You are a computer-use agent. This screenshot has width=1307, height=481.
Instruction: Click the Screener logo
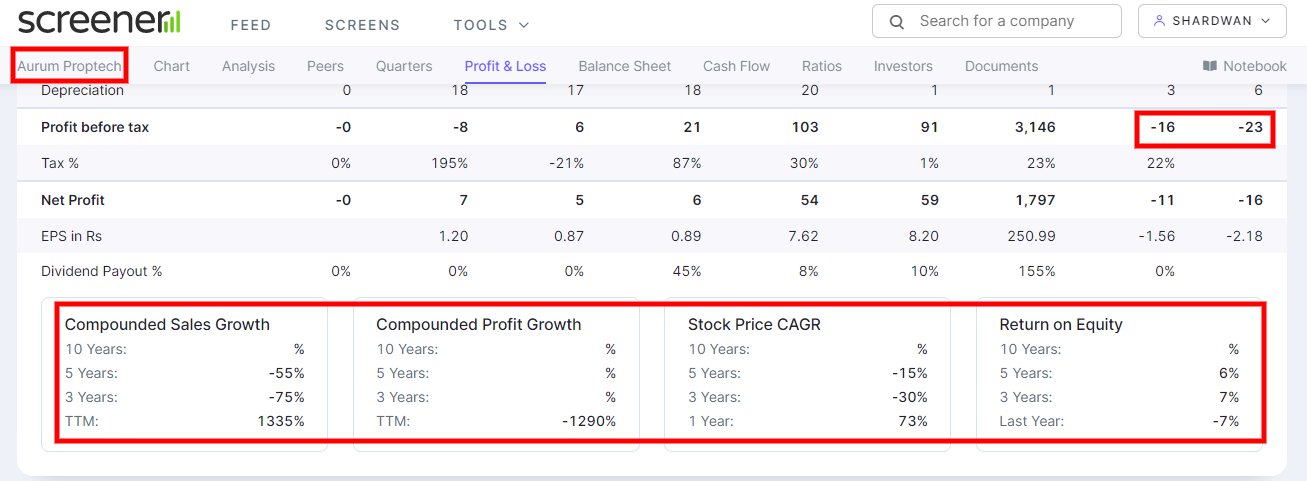point(99,21)
